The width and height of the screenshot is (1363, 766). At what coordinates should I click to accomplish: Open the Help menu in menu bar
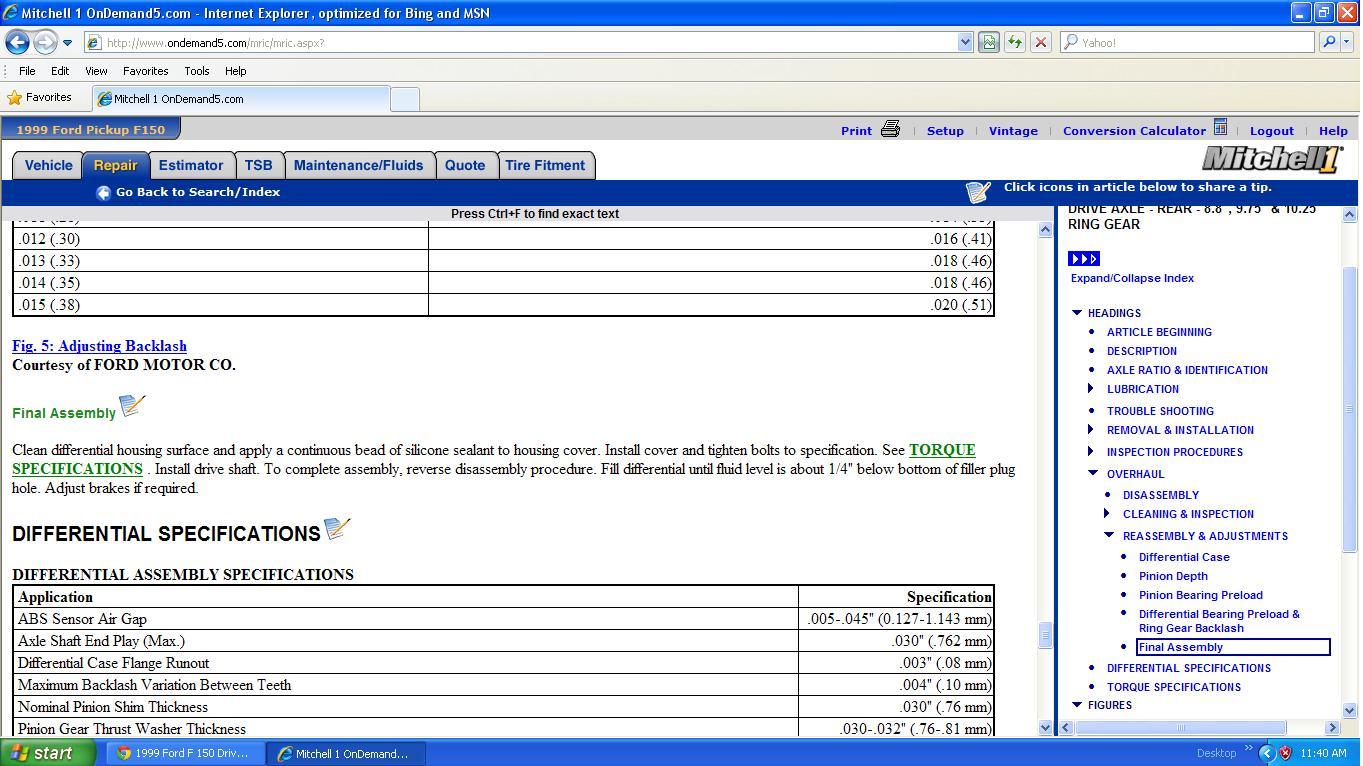[x=235, y=71]
